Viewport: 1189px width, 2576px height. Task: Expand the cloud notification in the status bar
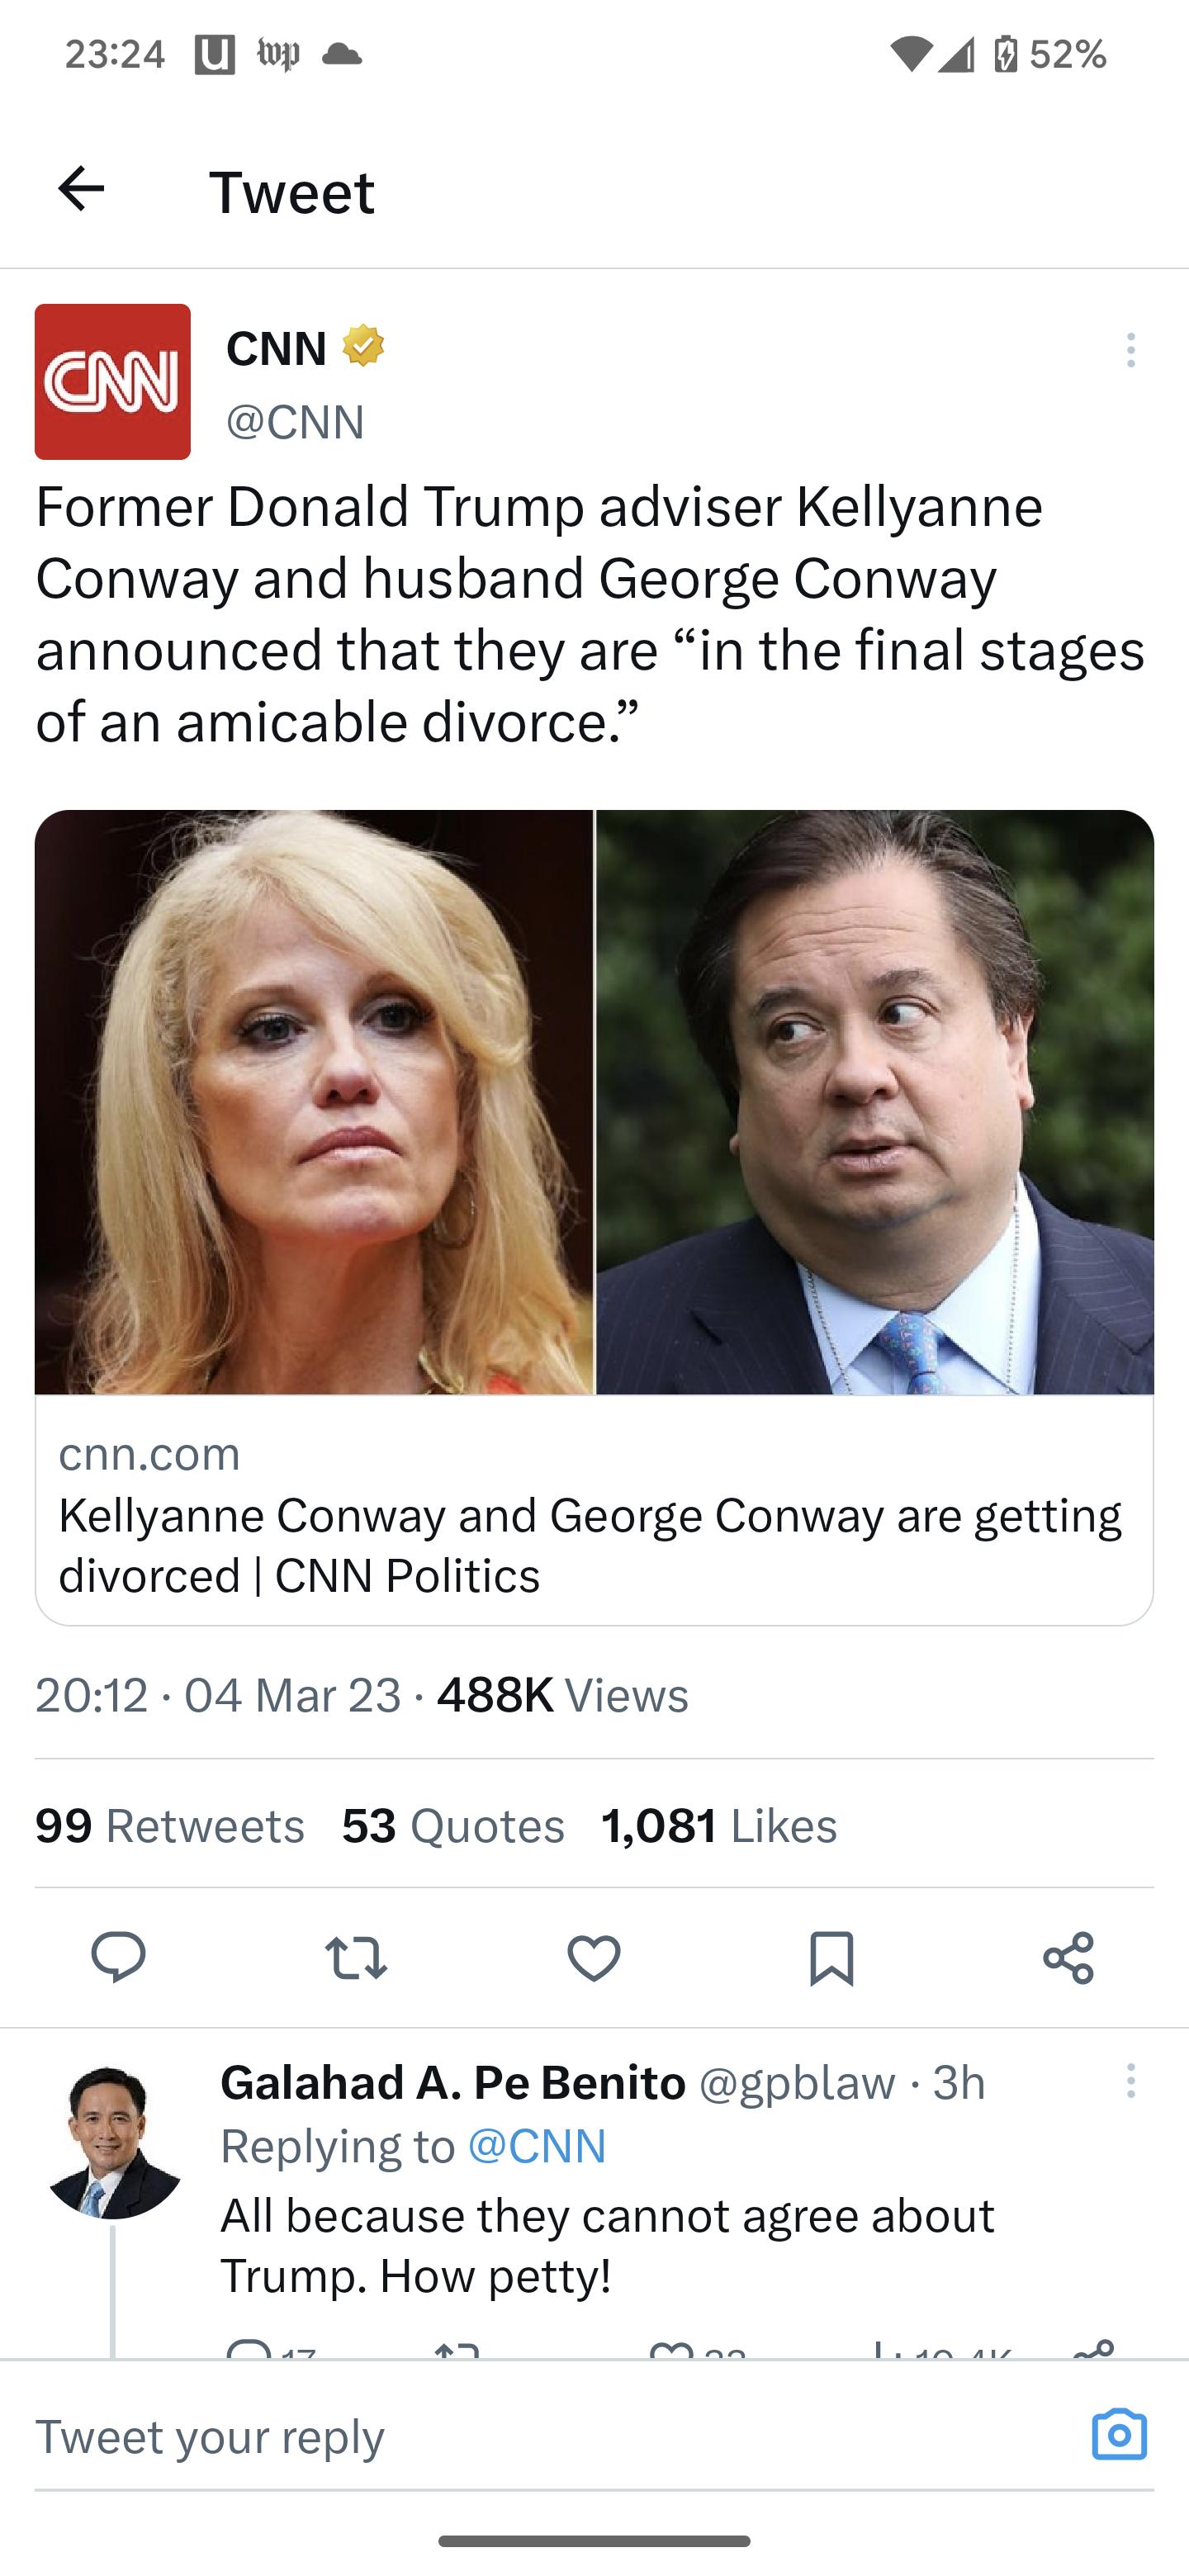pos(344,55)
